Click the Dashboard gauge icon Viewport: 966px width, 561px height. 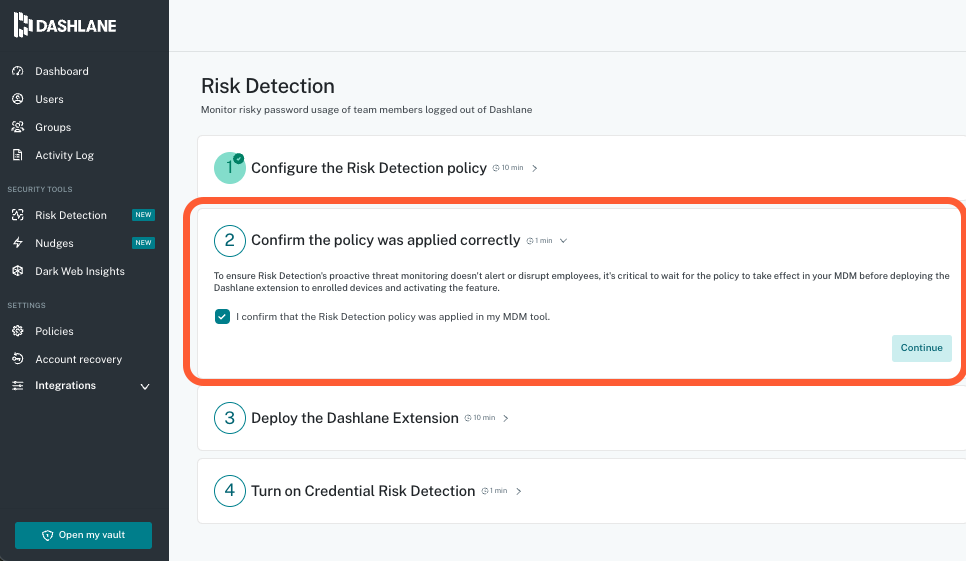click(x=17, y=71)
